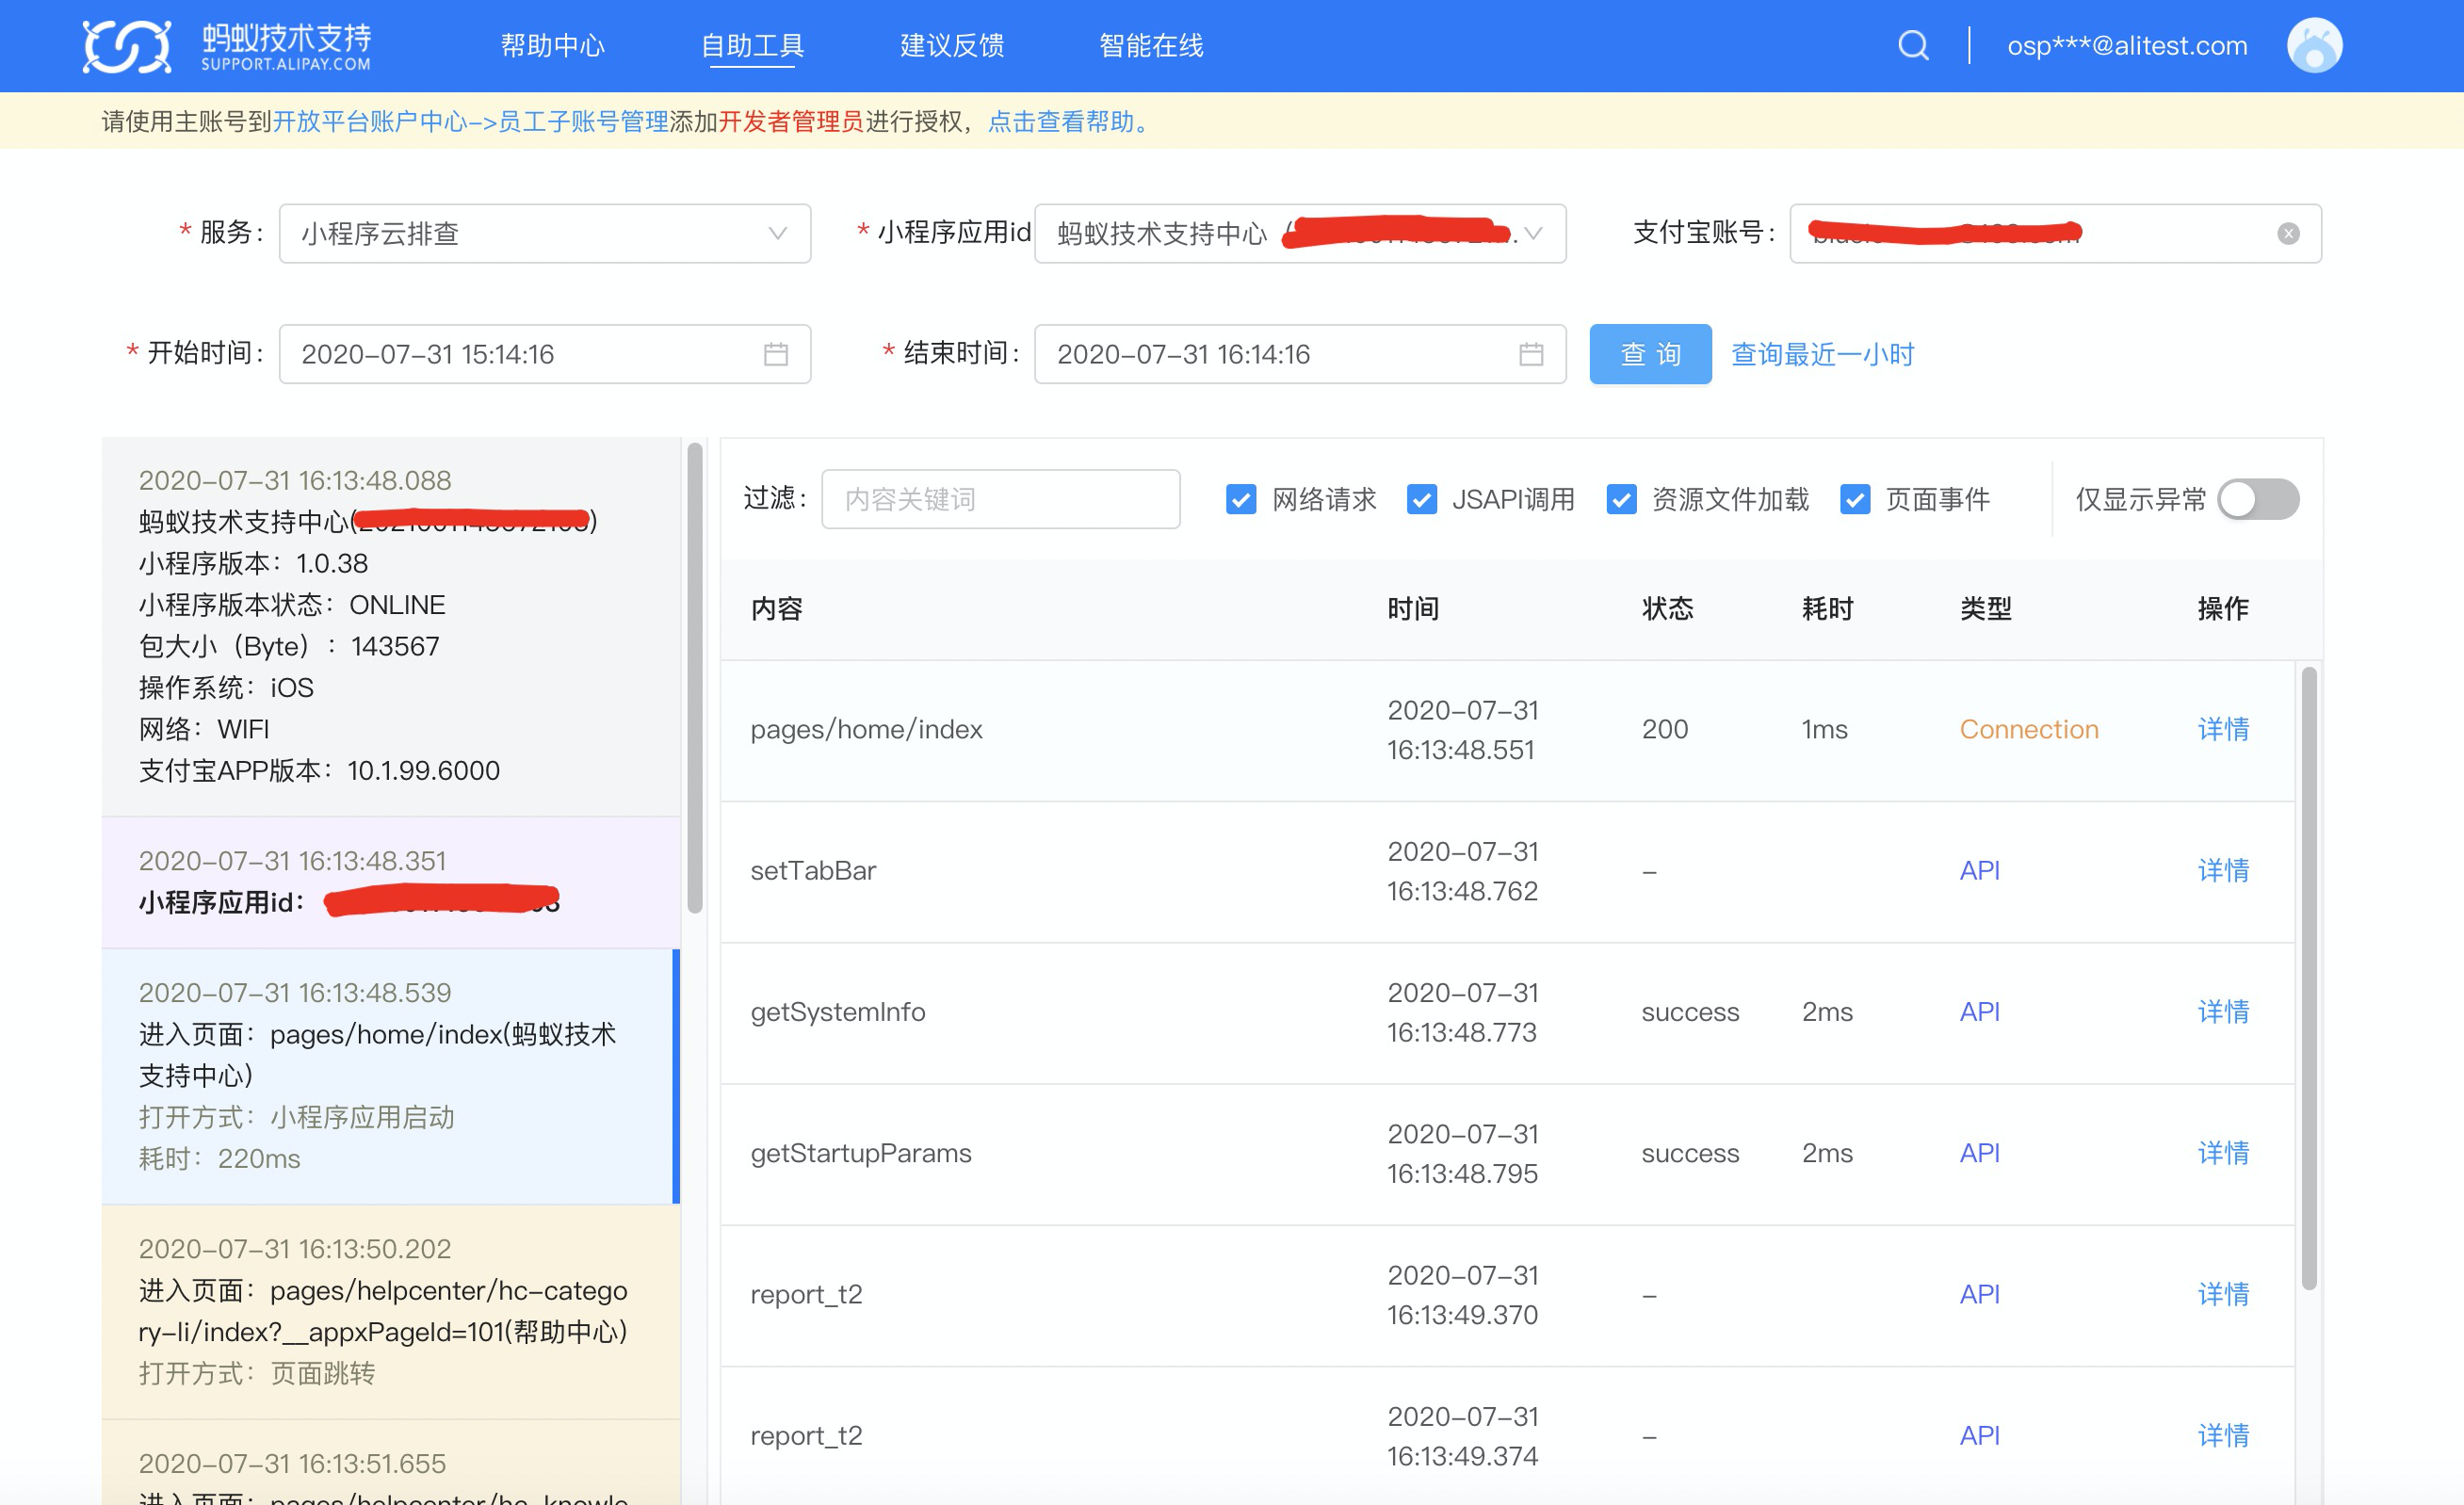
Task: Open 开放平台账户中心->员工子账号管理 link
Action: click(x=471, y=122)
